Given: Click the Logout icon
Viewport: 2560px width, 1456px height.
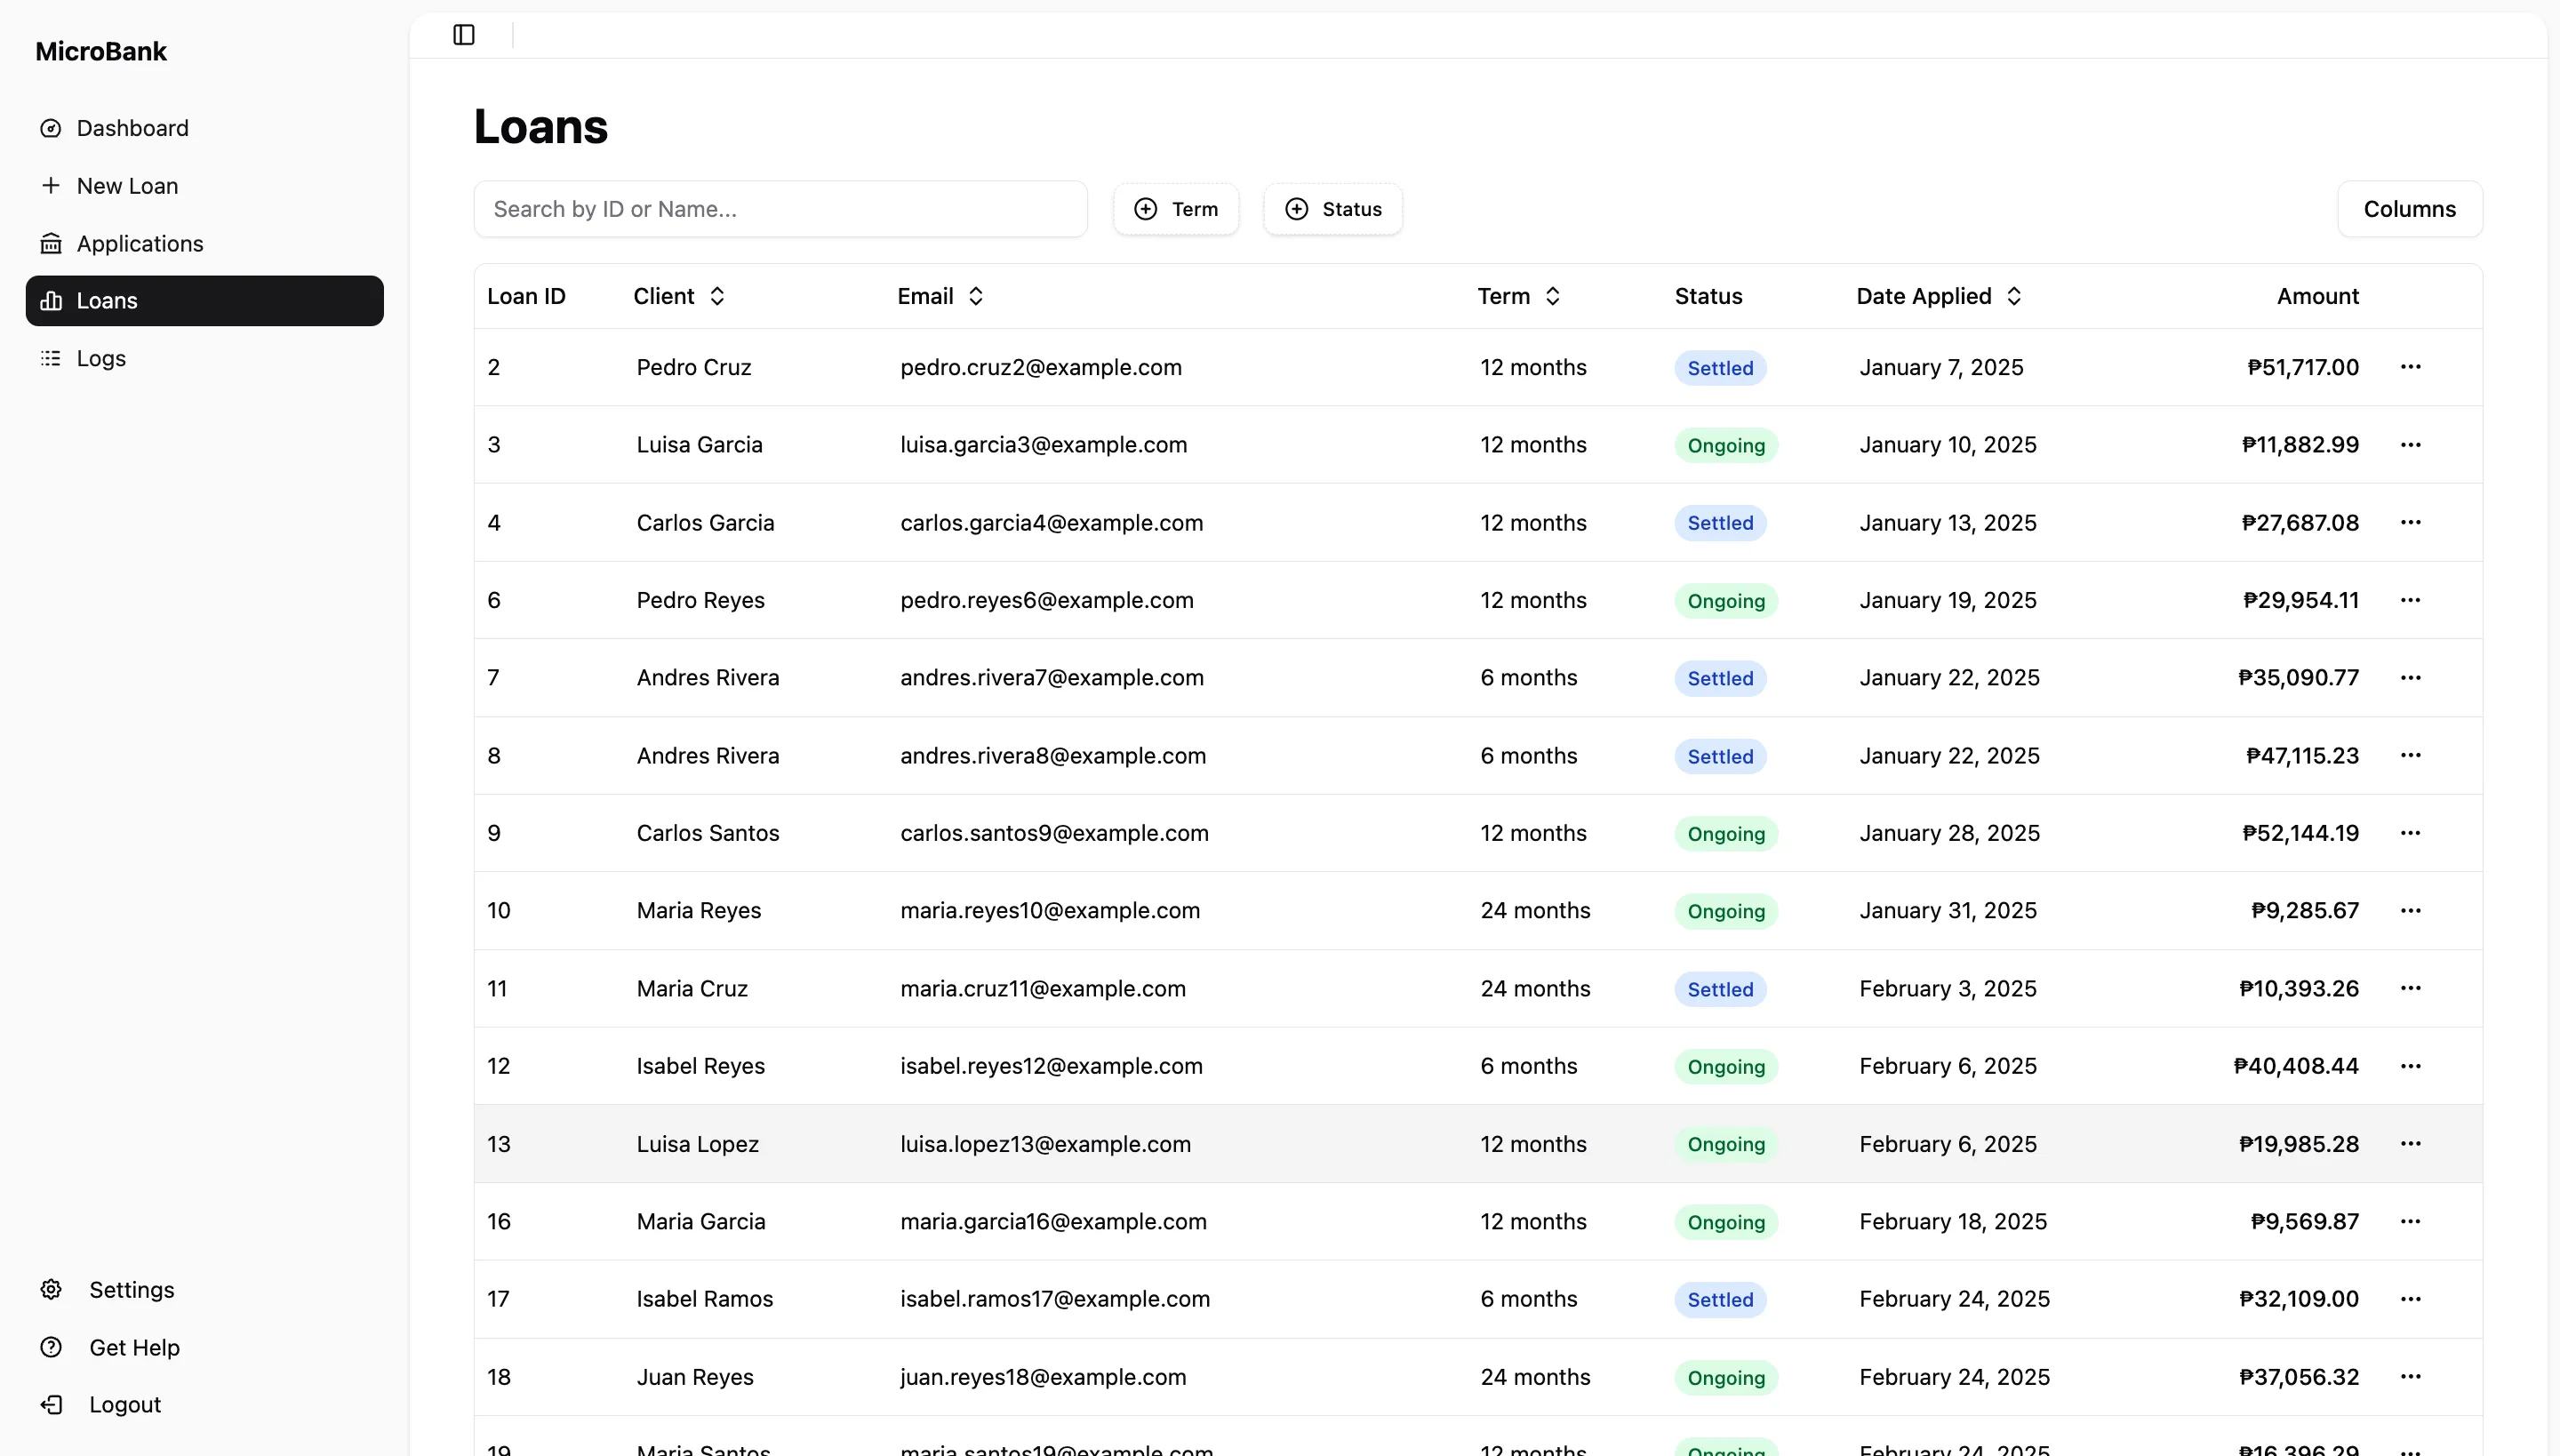Looking at the screenshot, I should [51, 1404].
